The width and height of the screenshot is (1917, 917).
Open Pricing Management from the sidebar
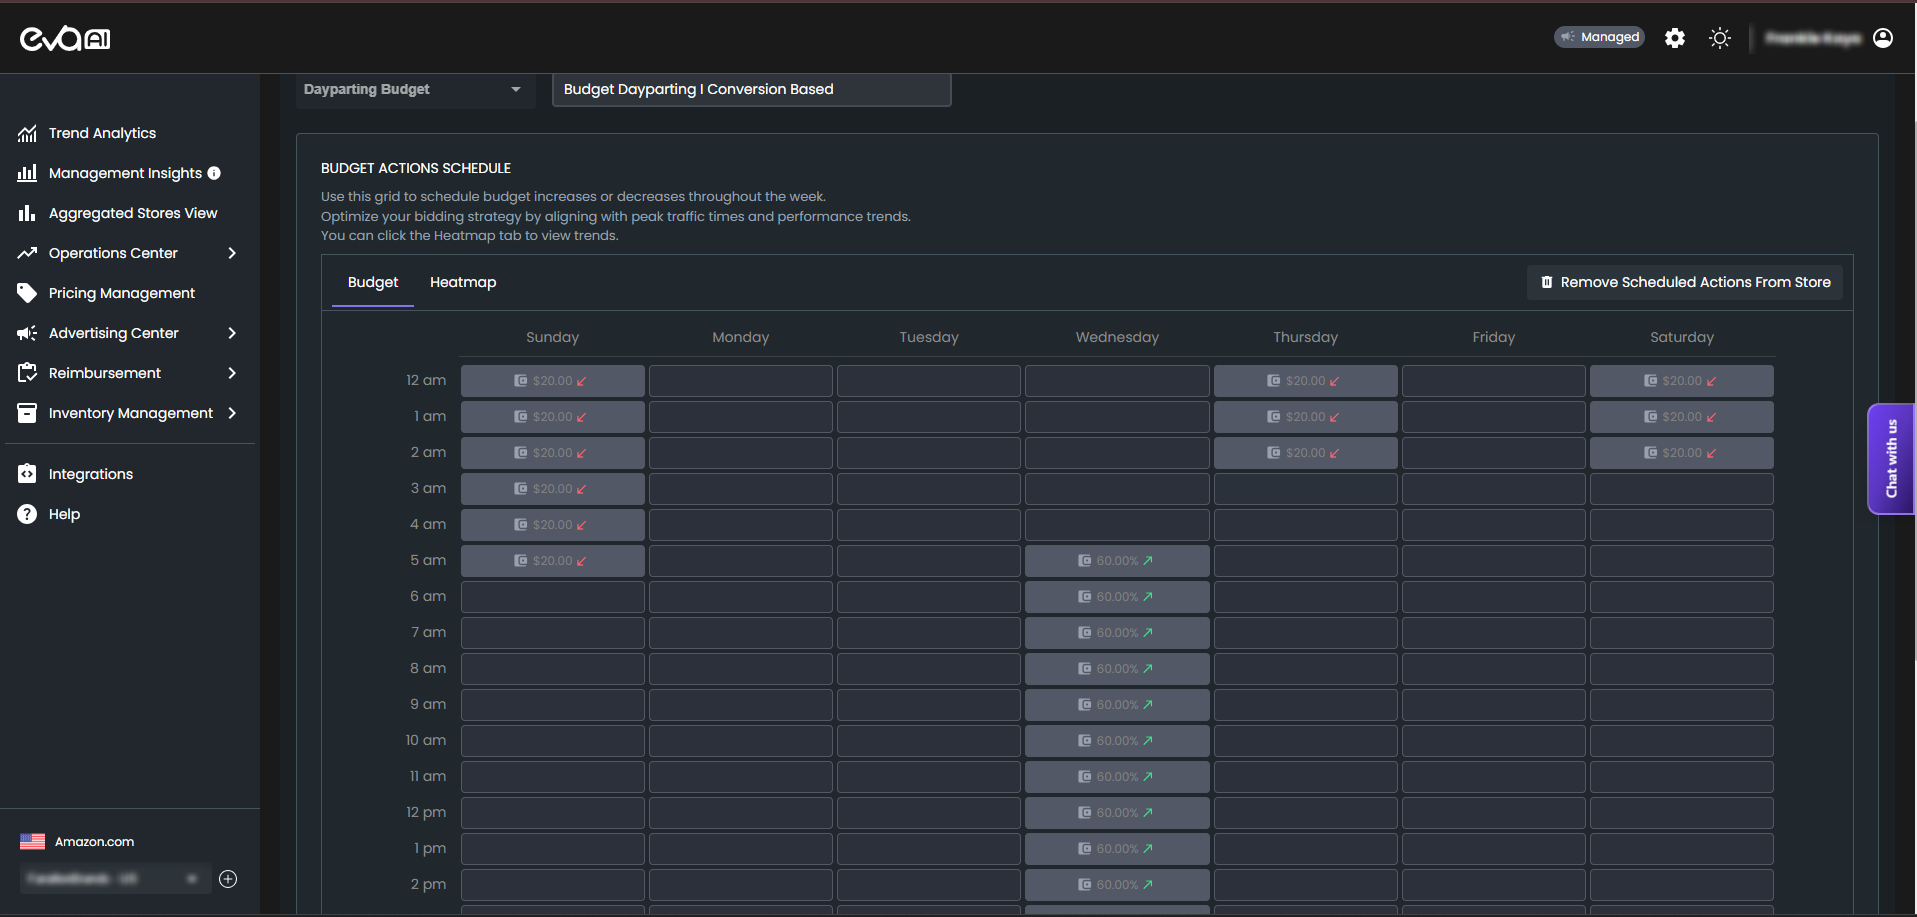point(121,293)
